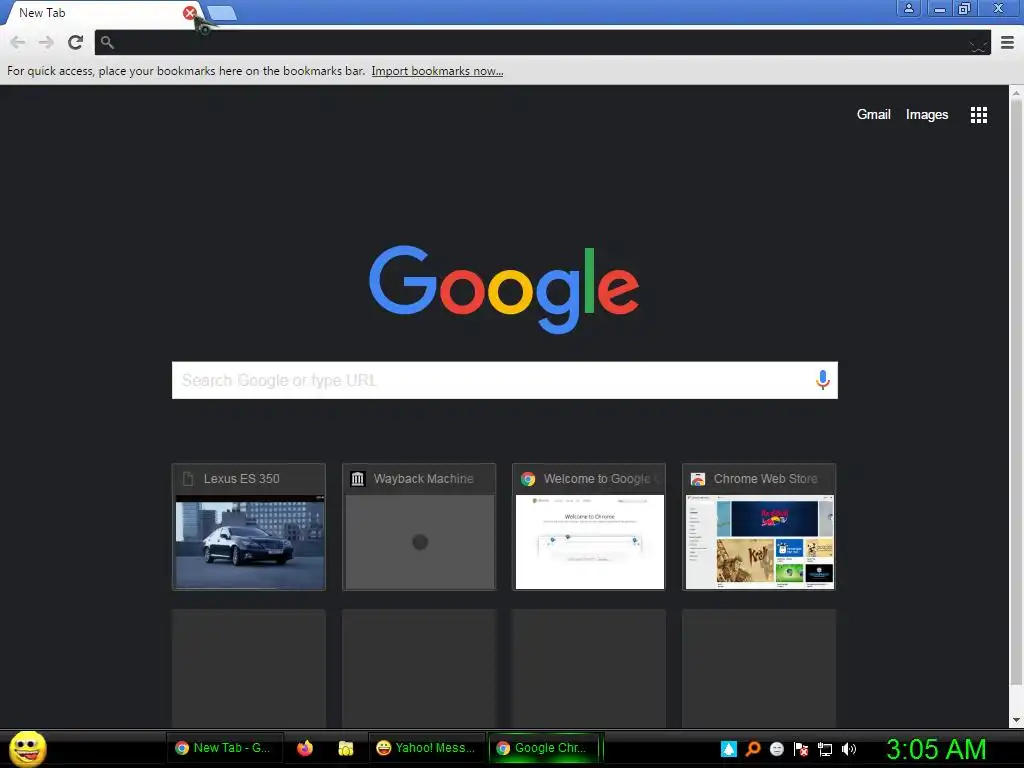Open the Google apps grid
This screenshot has width=1024, height=768.
point(978,115)
